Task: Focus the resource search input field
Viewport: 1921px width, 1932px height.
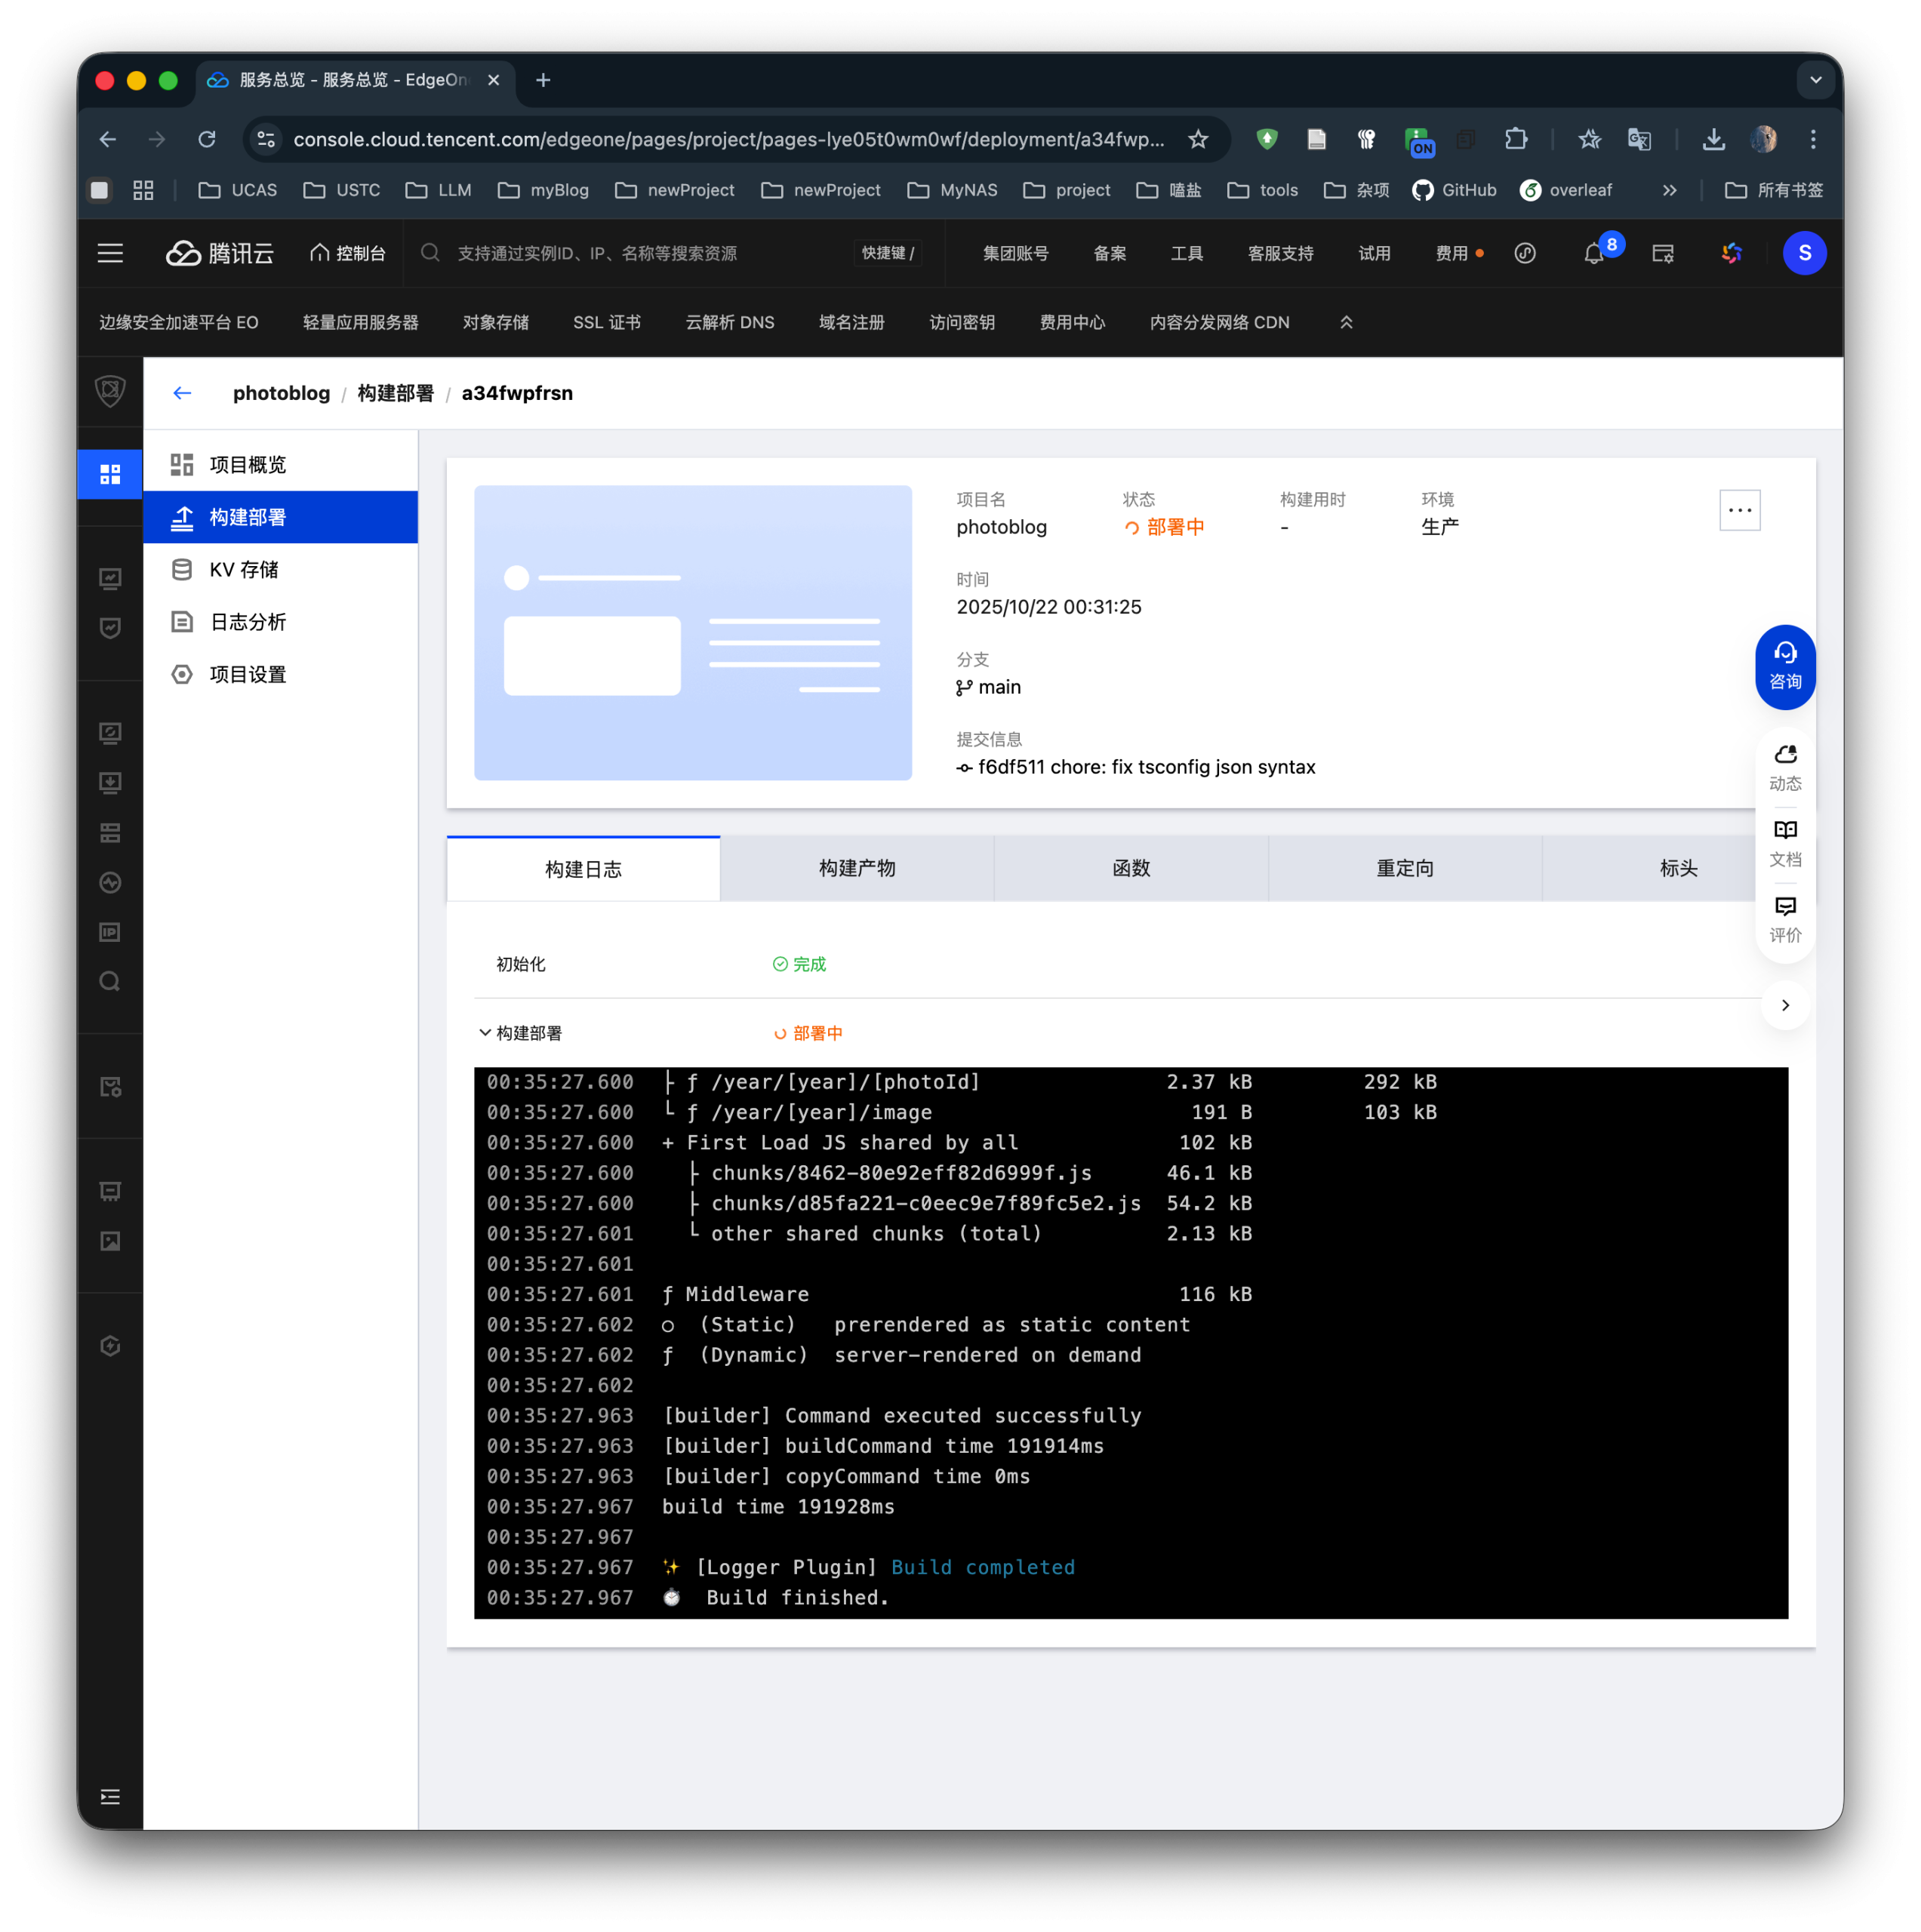Action: point(640,254)
